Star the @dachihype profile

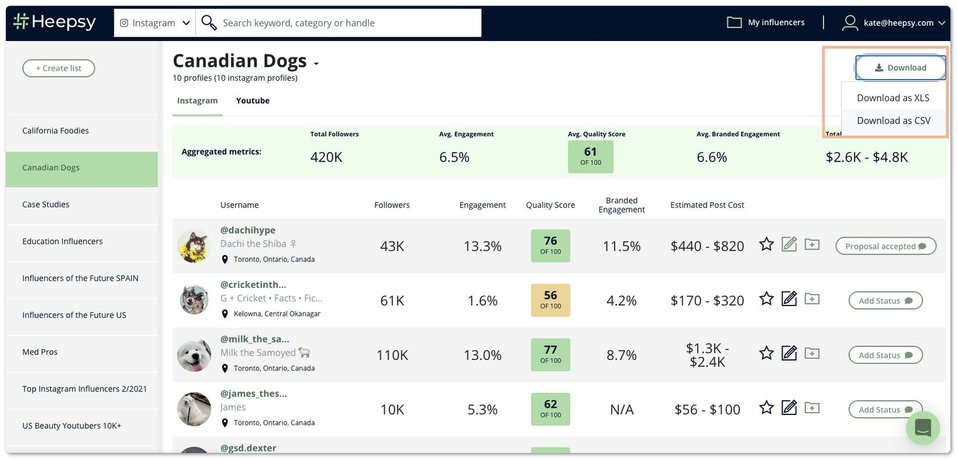[766, 245]
